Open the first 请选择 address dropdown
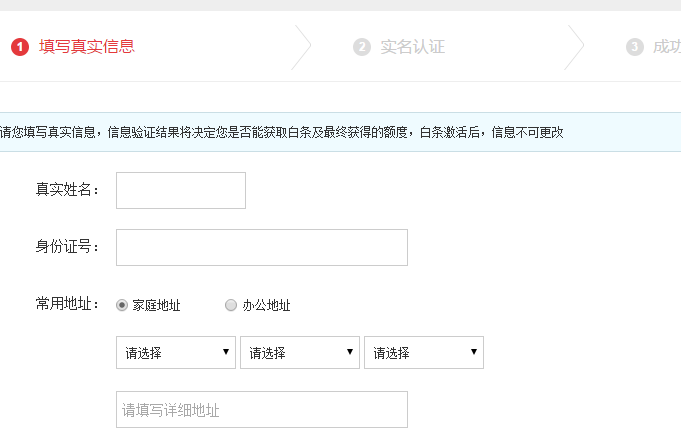The height and width of the screenshot is (434, 681). pos(176,352)
